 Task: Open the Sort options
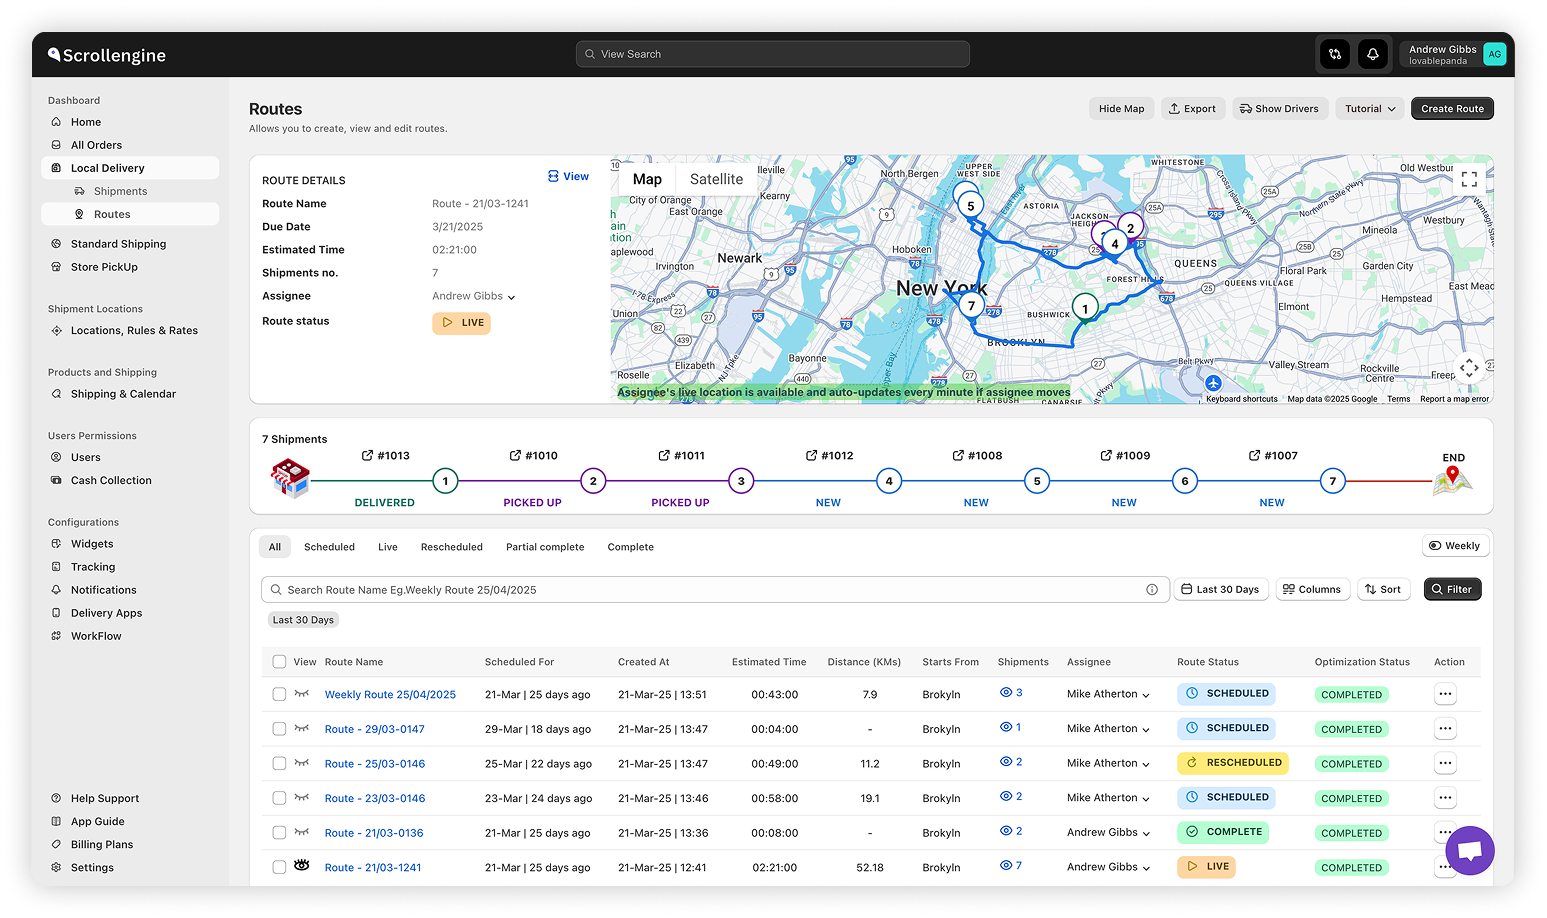1383,590
